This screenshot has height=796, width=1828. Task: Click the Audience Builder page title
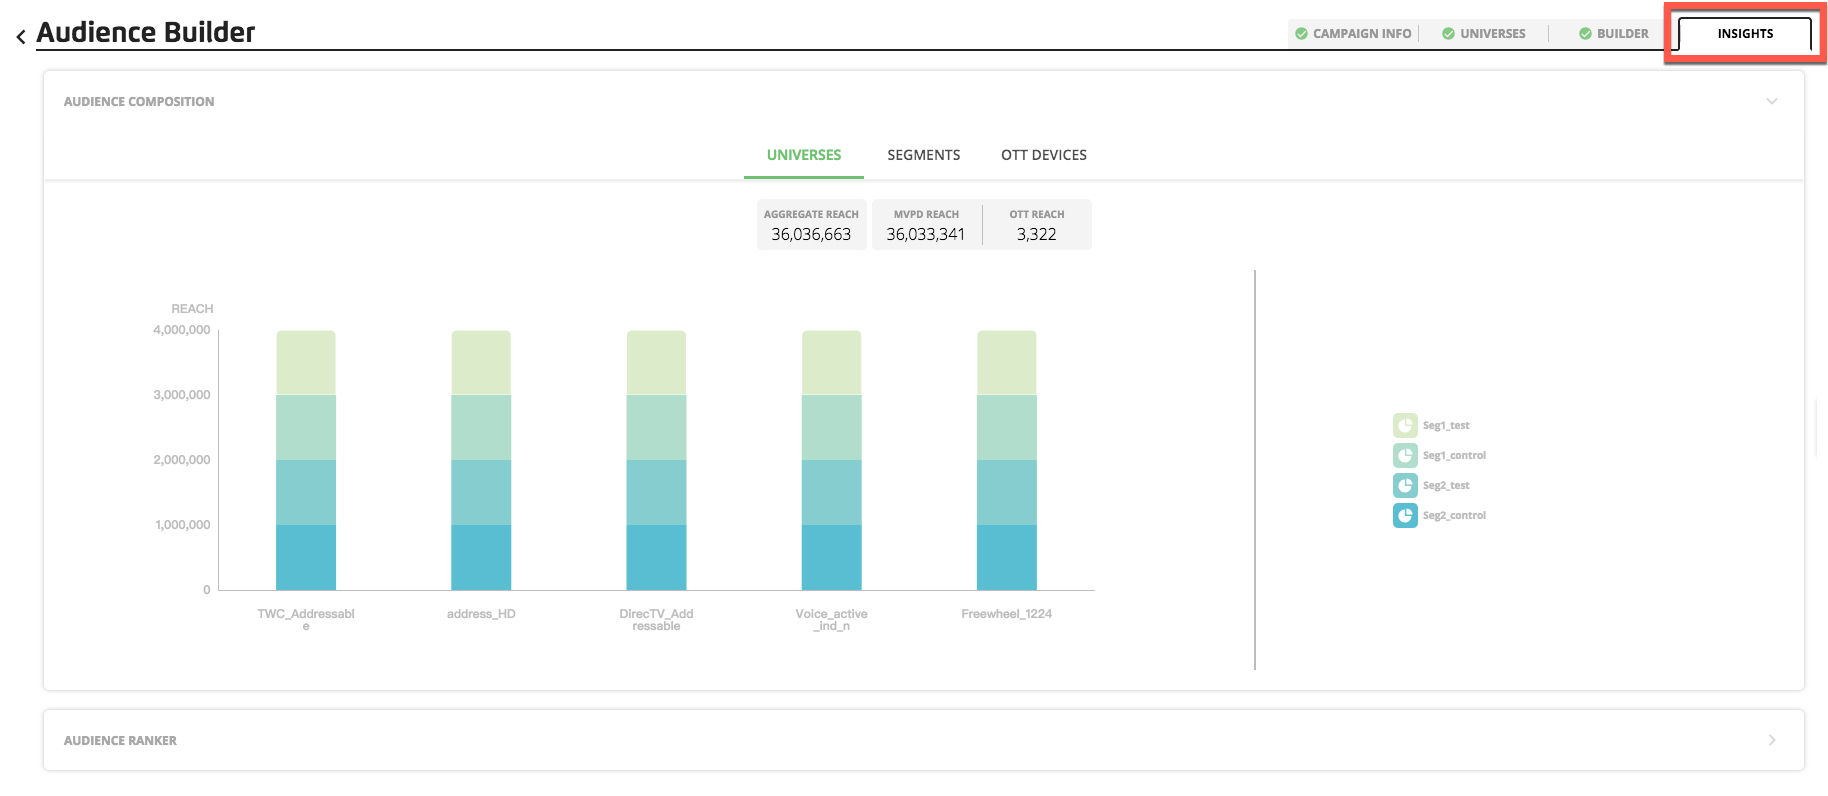click(x=146, y=32)
